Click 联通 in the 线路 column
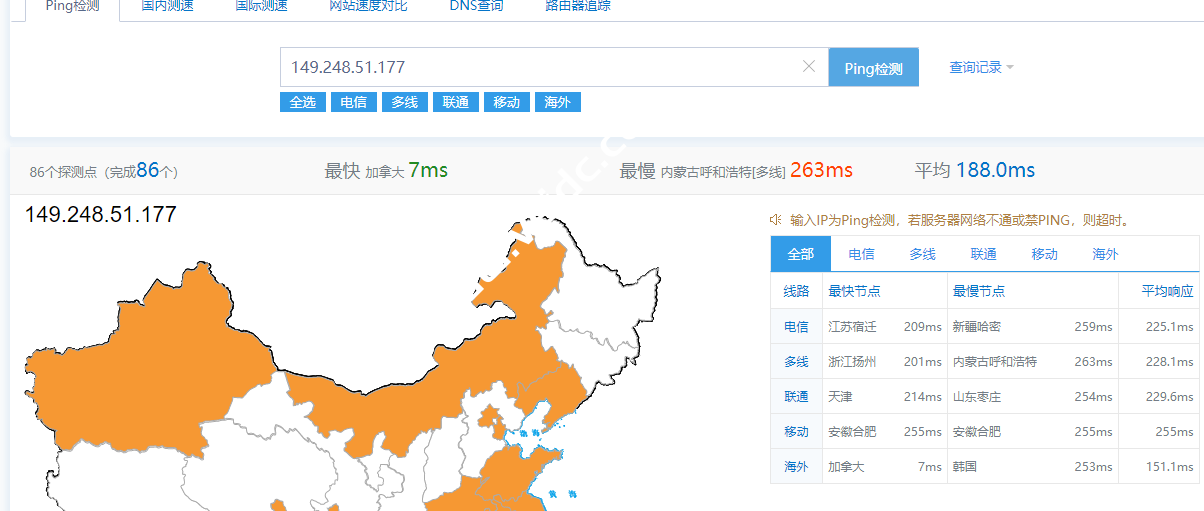 796,397
